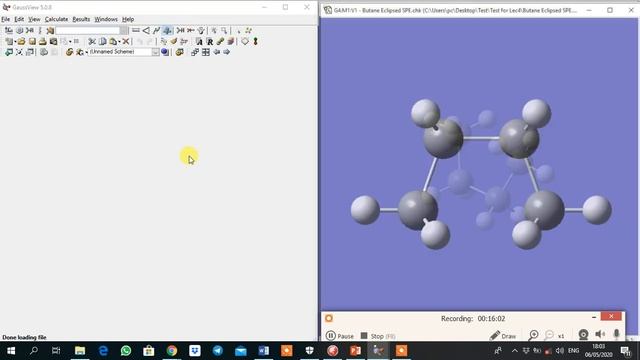The height and width of the screenshot is (360, 640).
Task: Open the Unnamed Scheme dropdown arrow
Action: (156, 52)
